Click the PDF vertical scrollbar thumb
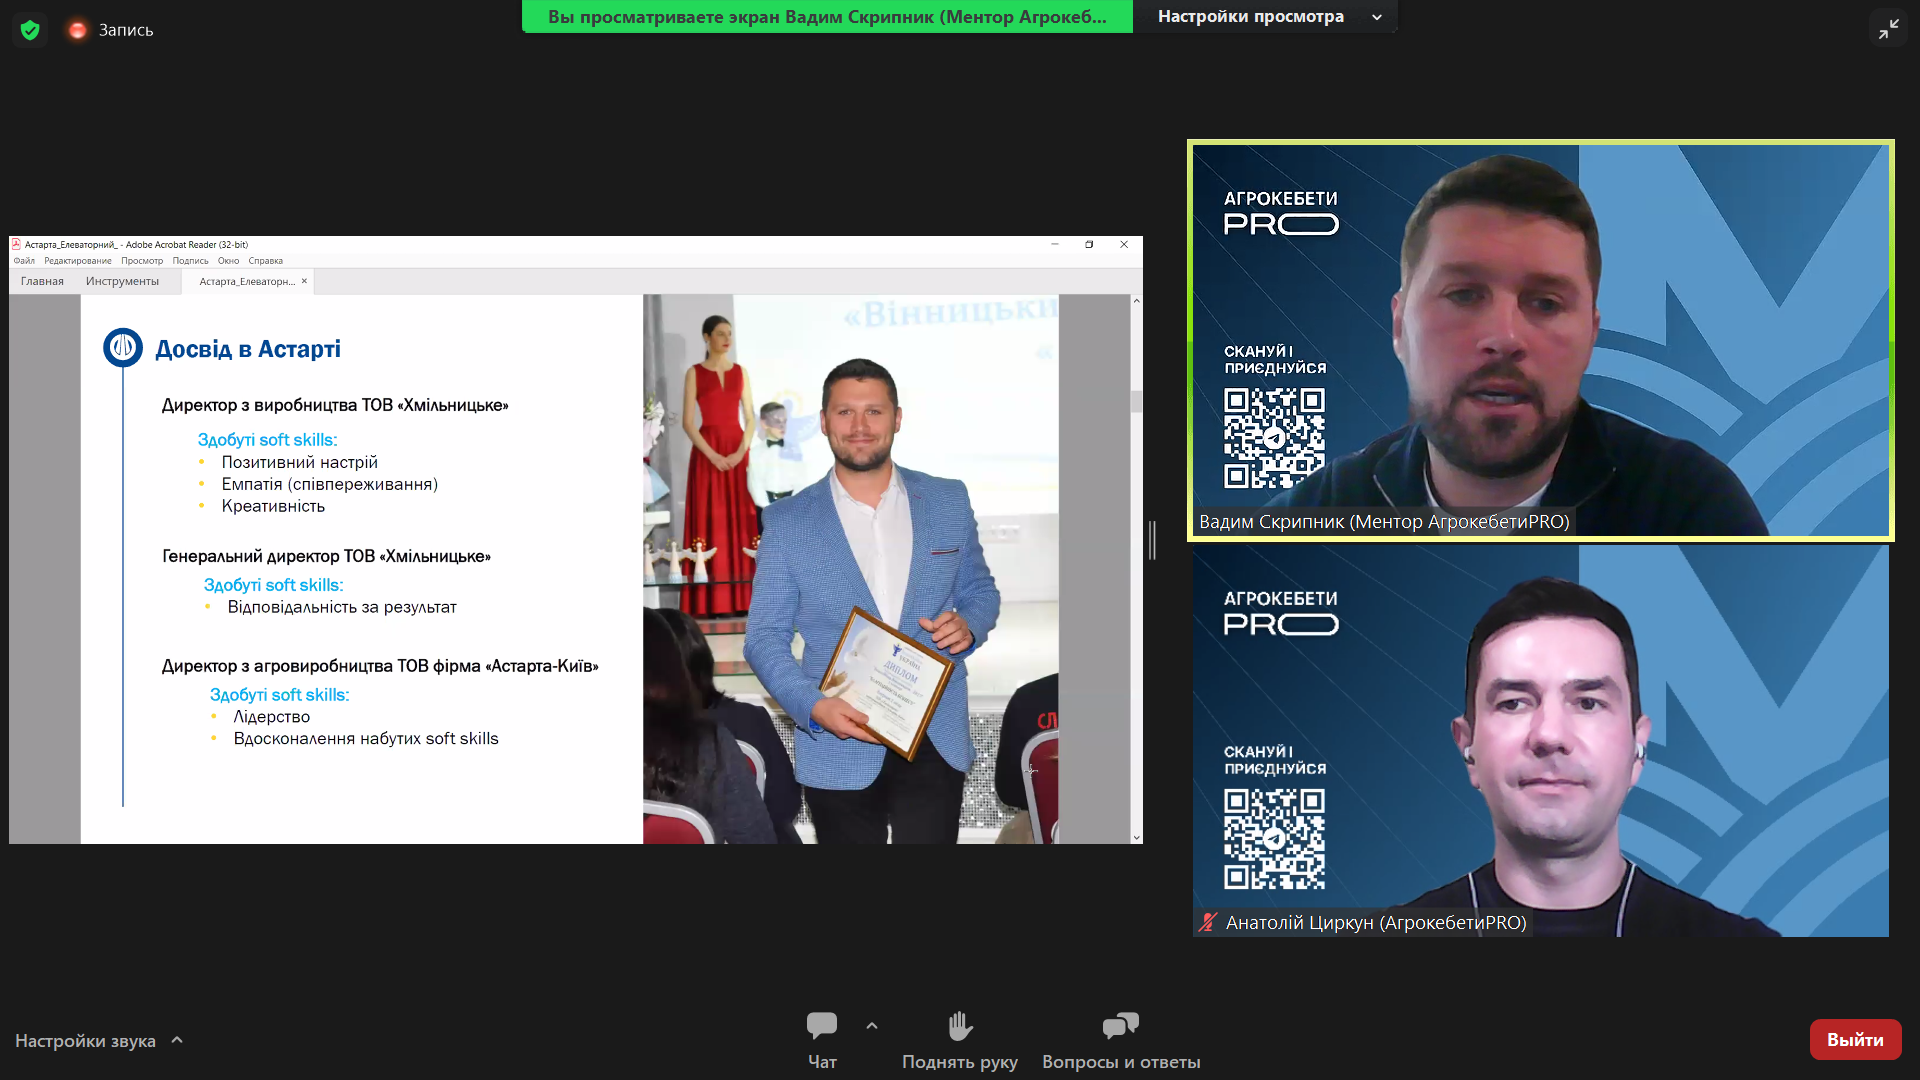Viewport: 1920px width, 1080px height. click(1136, 401)
